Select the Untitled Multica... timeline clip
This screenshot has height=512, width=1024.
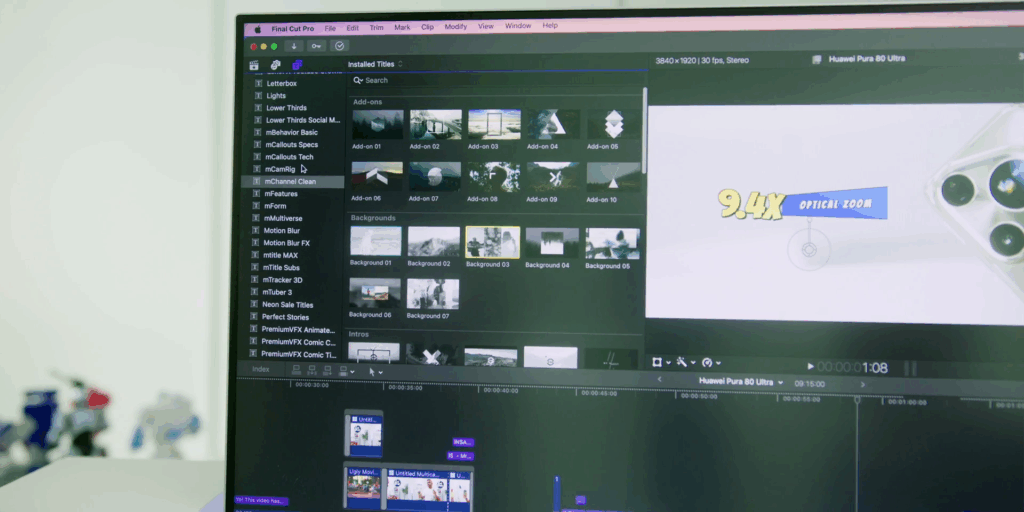[417, 489]
